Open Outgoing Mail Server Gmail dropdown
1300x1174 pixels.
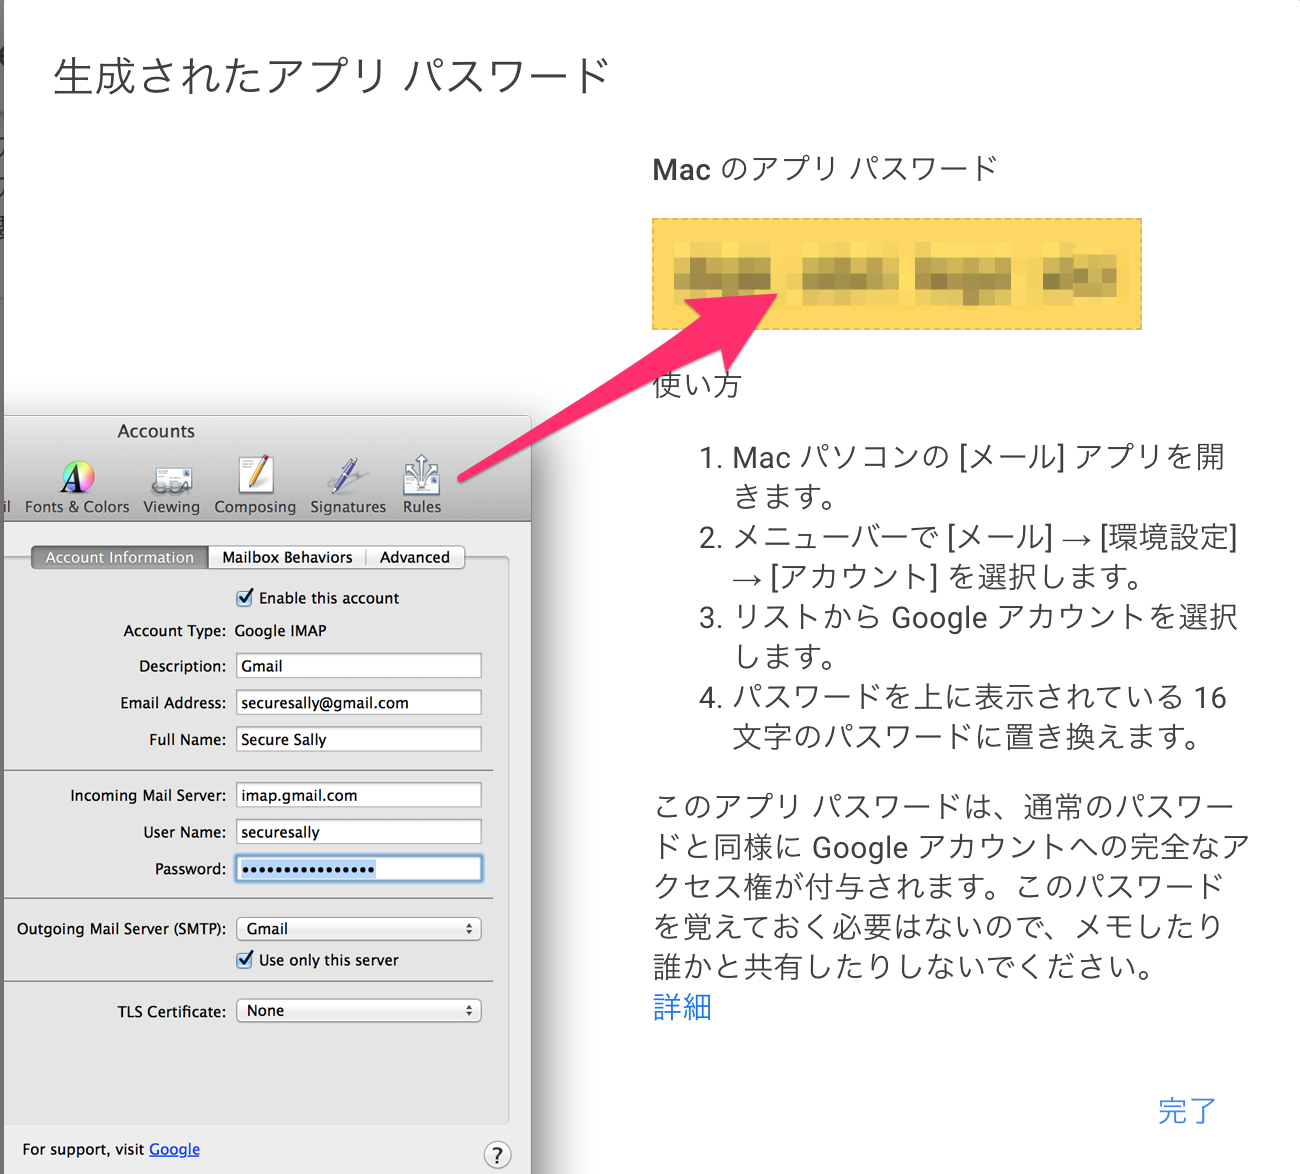359,929
